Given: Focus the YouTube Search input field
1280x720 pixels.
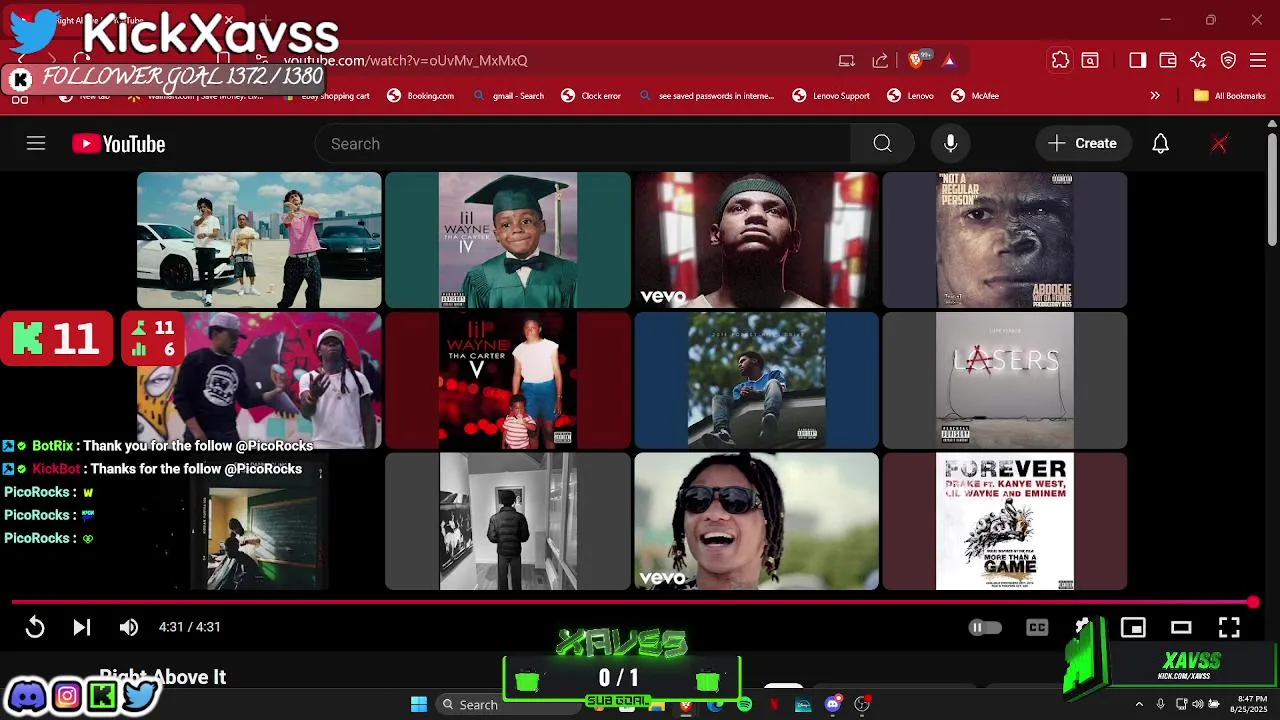Looking at the screenshot, I should point(583,144).
